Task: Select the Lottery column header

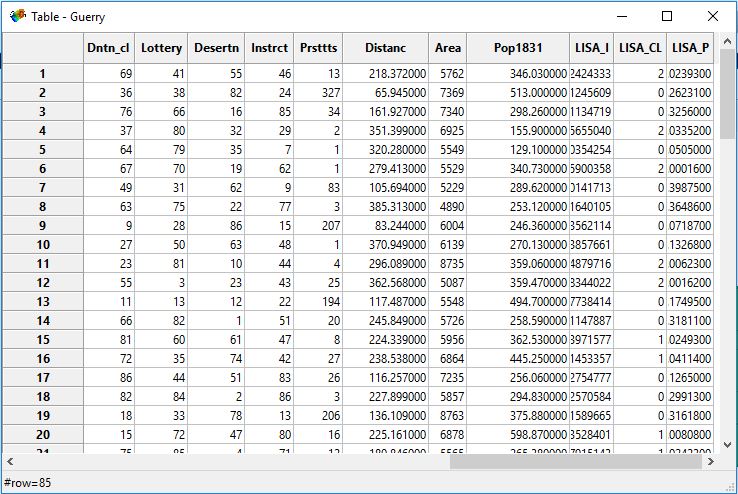Action: point(161,48)
